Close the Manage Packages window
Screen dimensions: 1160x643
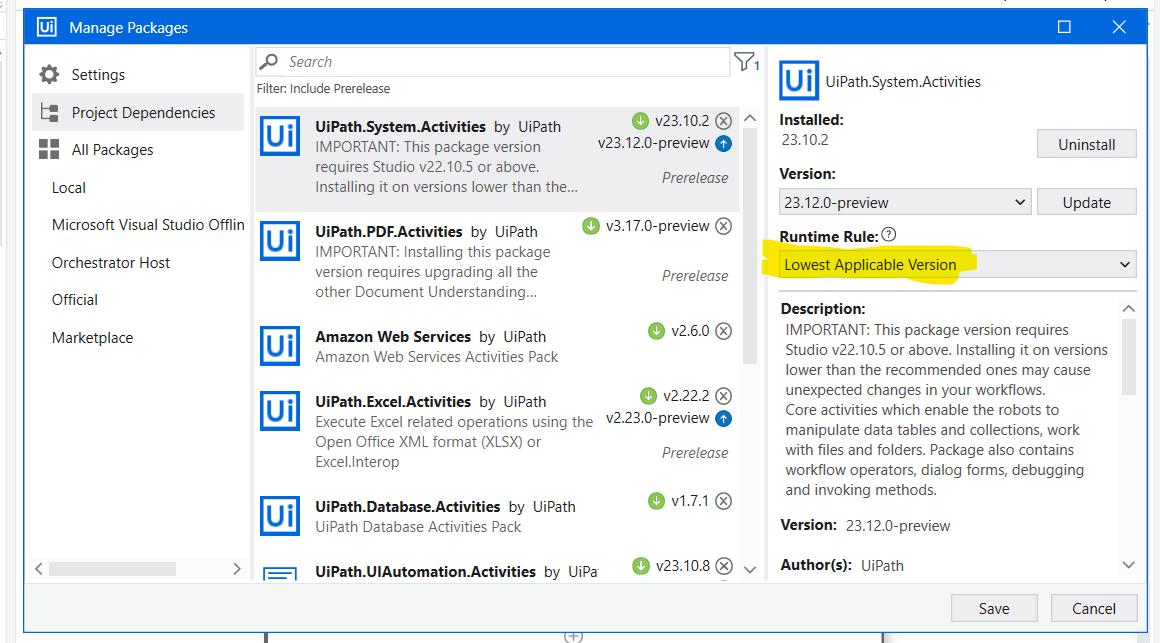1119,27
